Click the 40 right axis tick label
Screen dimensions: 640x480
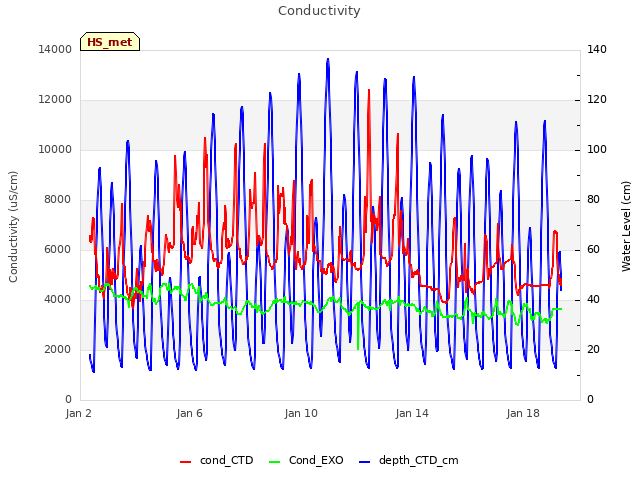tap(593, 300)
